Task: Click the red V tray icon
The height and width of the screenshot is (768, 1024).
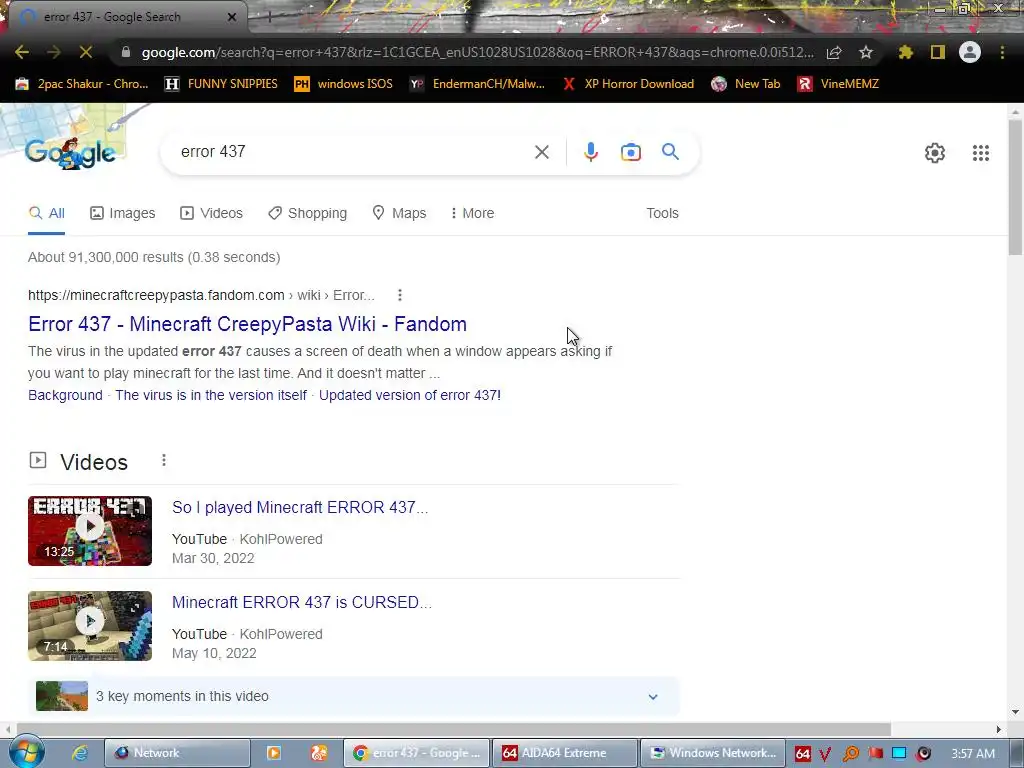Action: click(825, 754)
